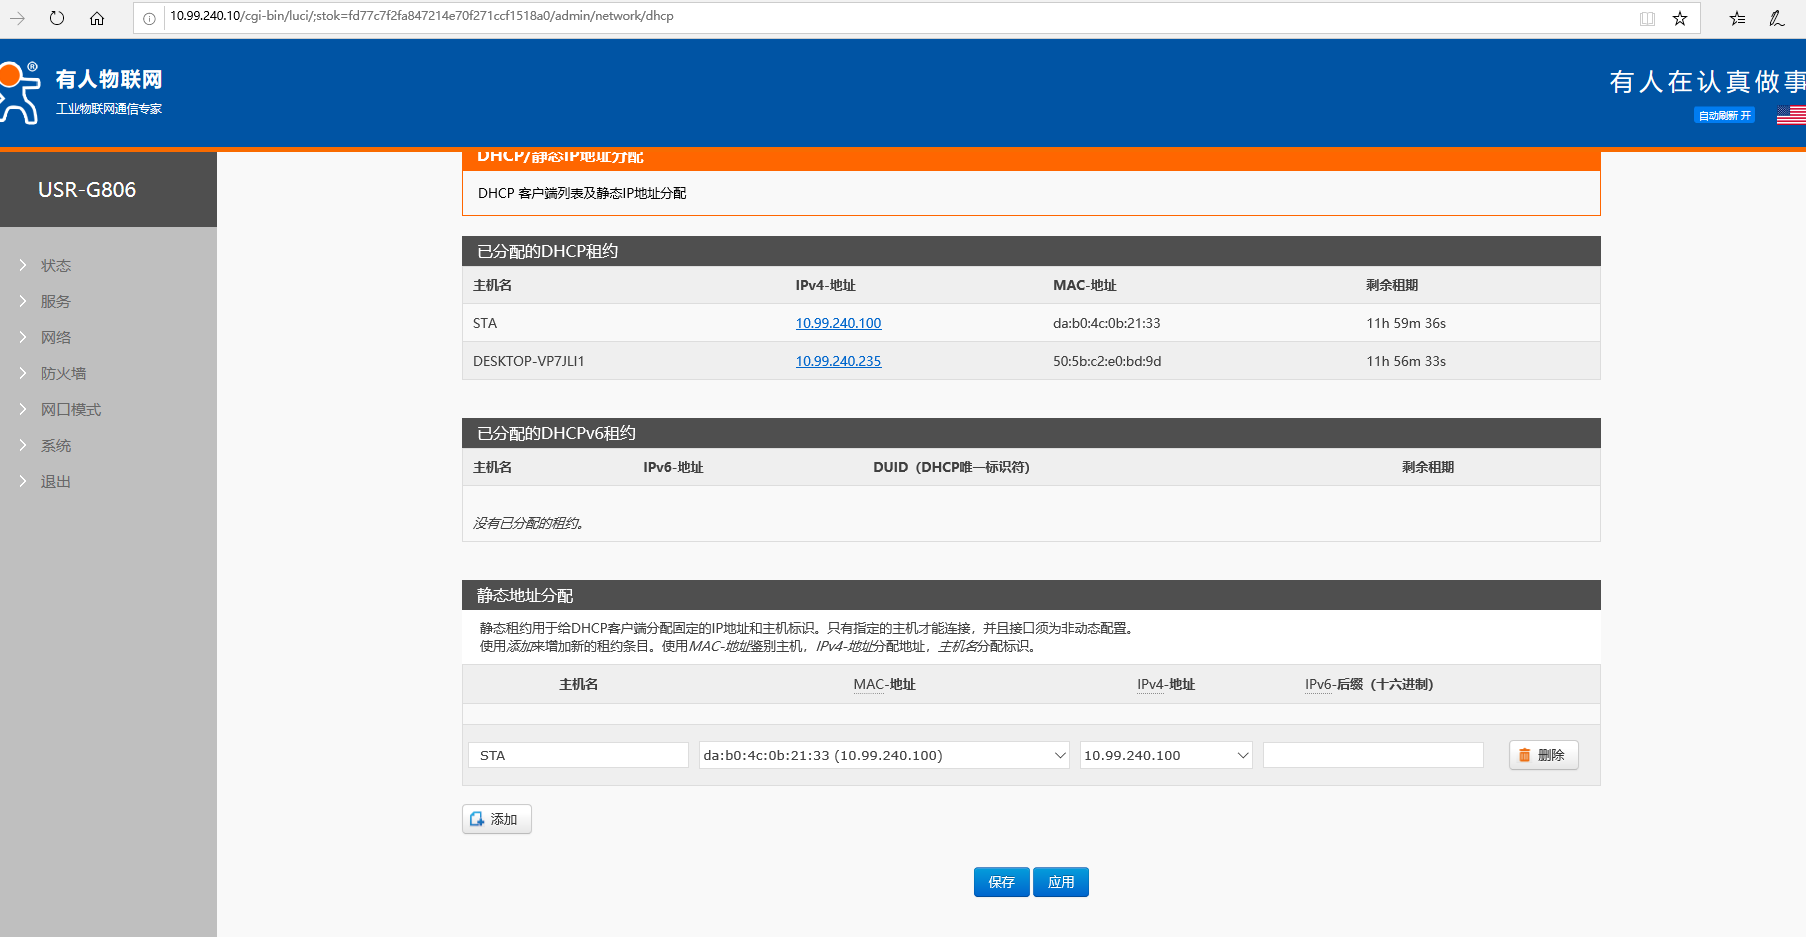The height and width of the screenshot is (937, 1806).
Task: Click the 添加 add button
Action: pos(496,820)
